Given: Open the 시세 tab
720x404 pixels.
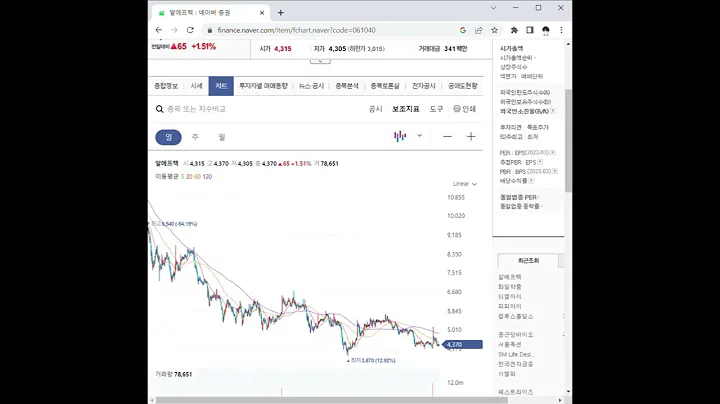Looking at the screenshot, I should click(197, 86).
